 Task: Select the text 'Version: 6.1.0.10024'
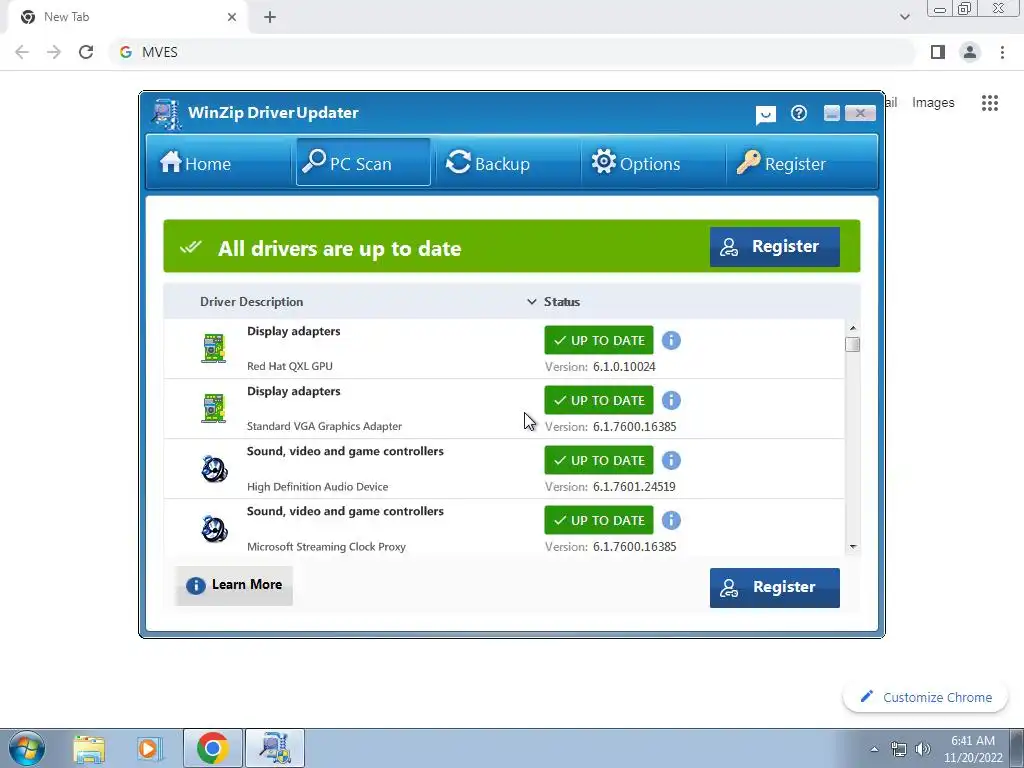point(600,366)
